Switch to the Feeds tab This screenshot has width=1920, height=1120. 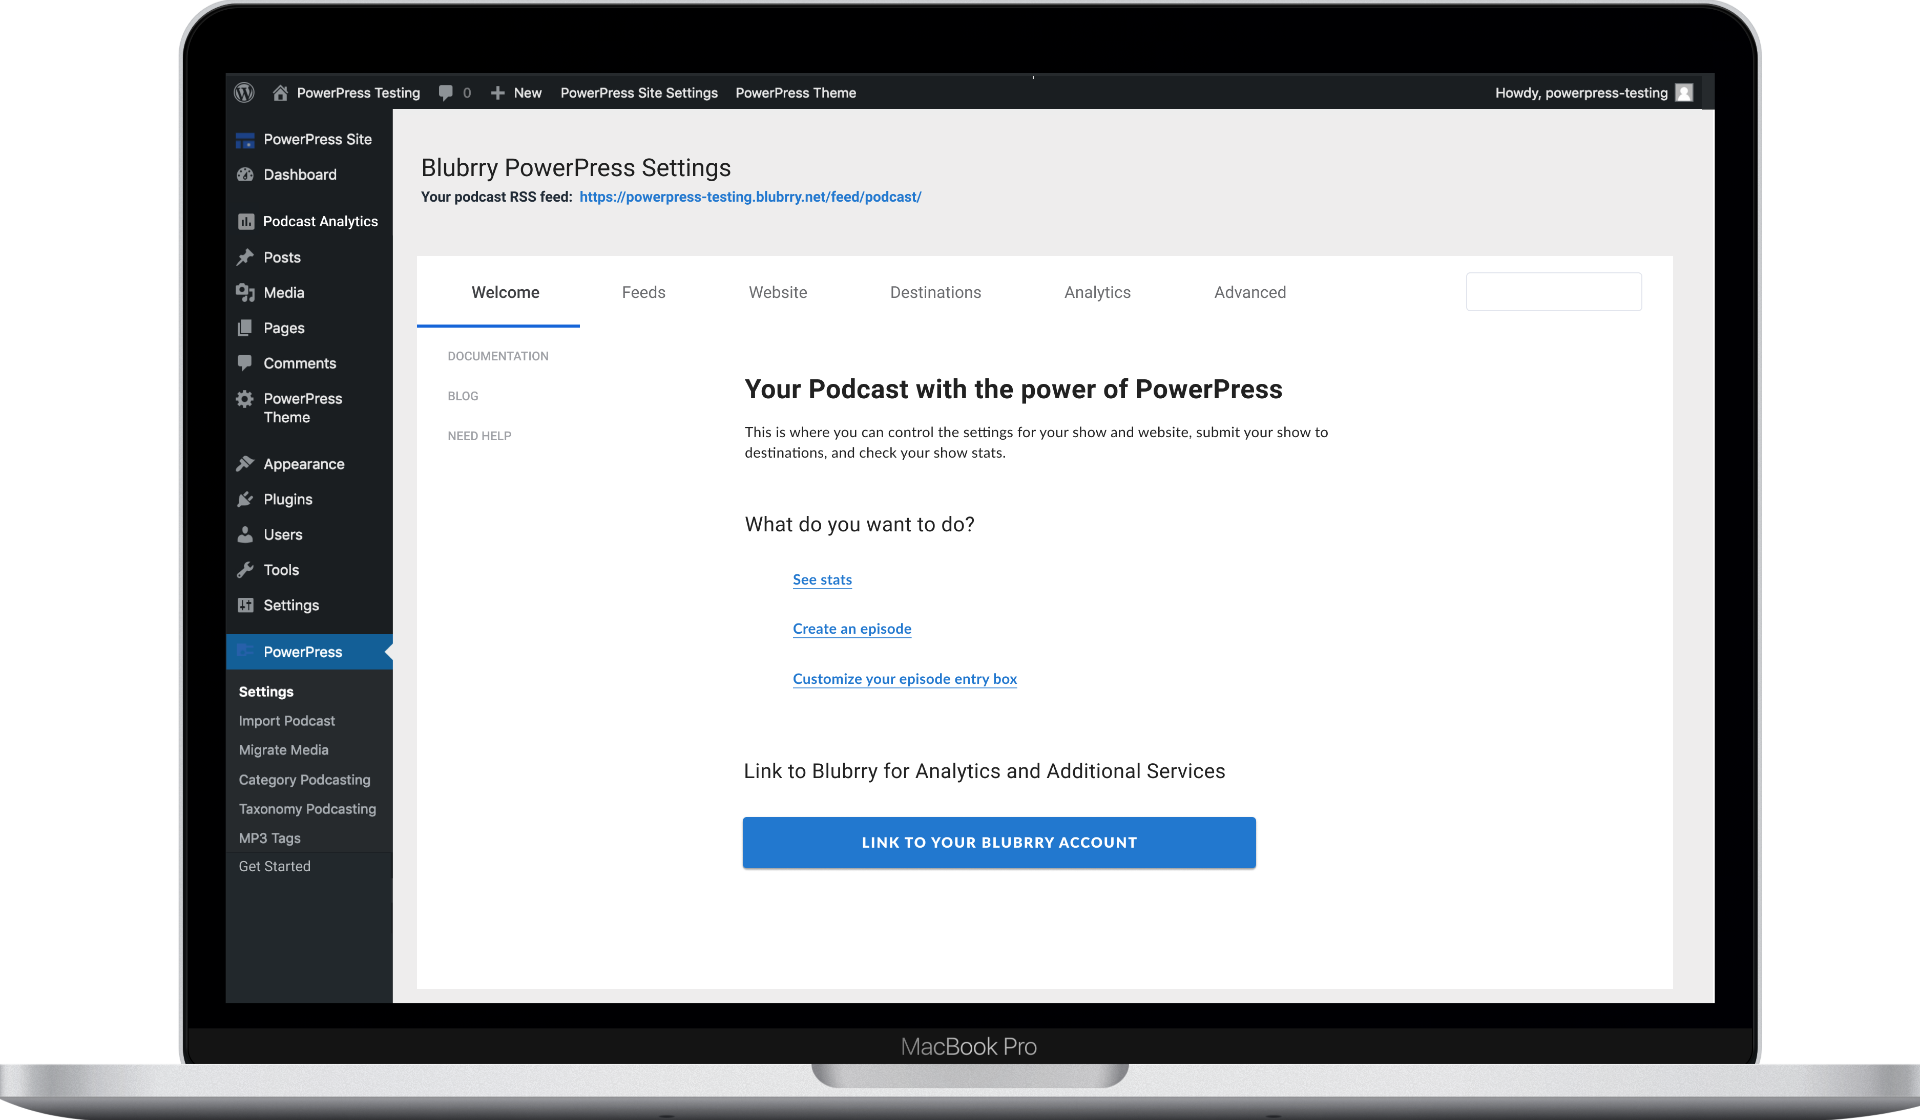coord(643,292)
